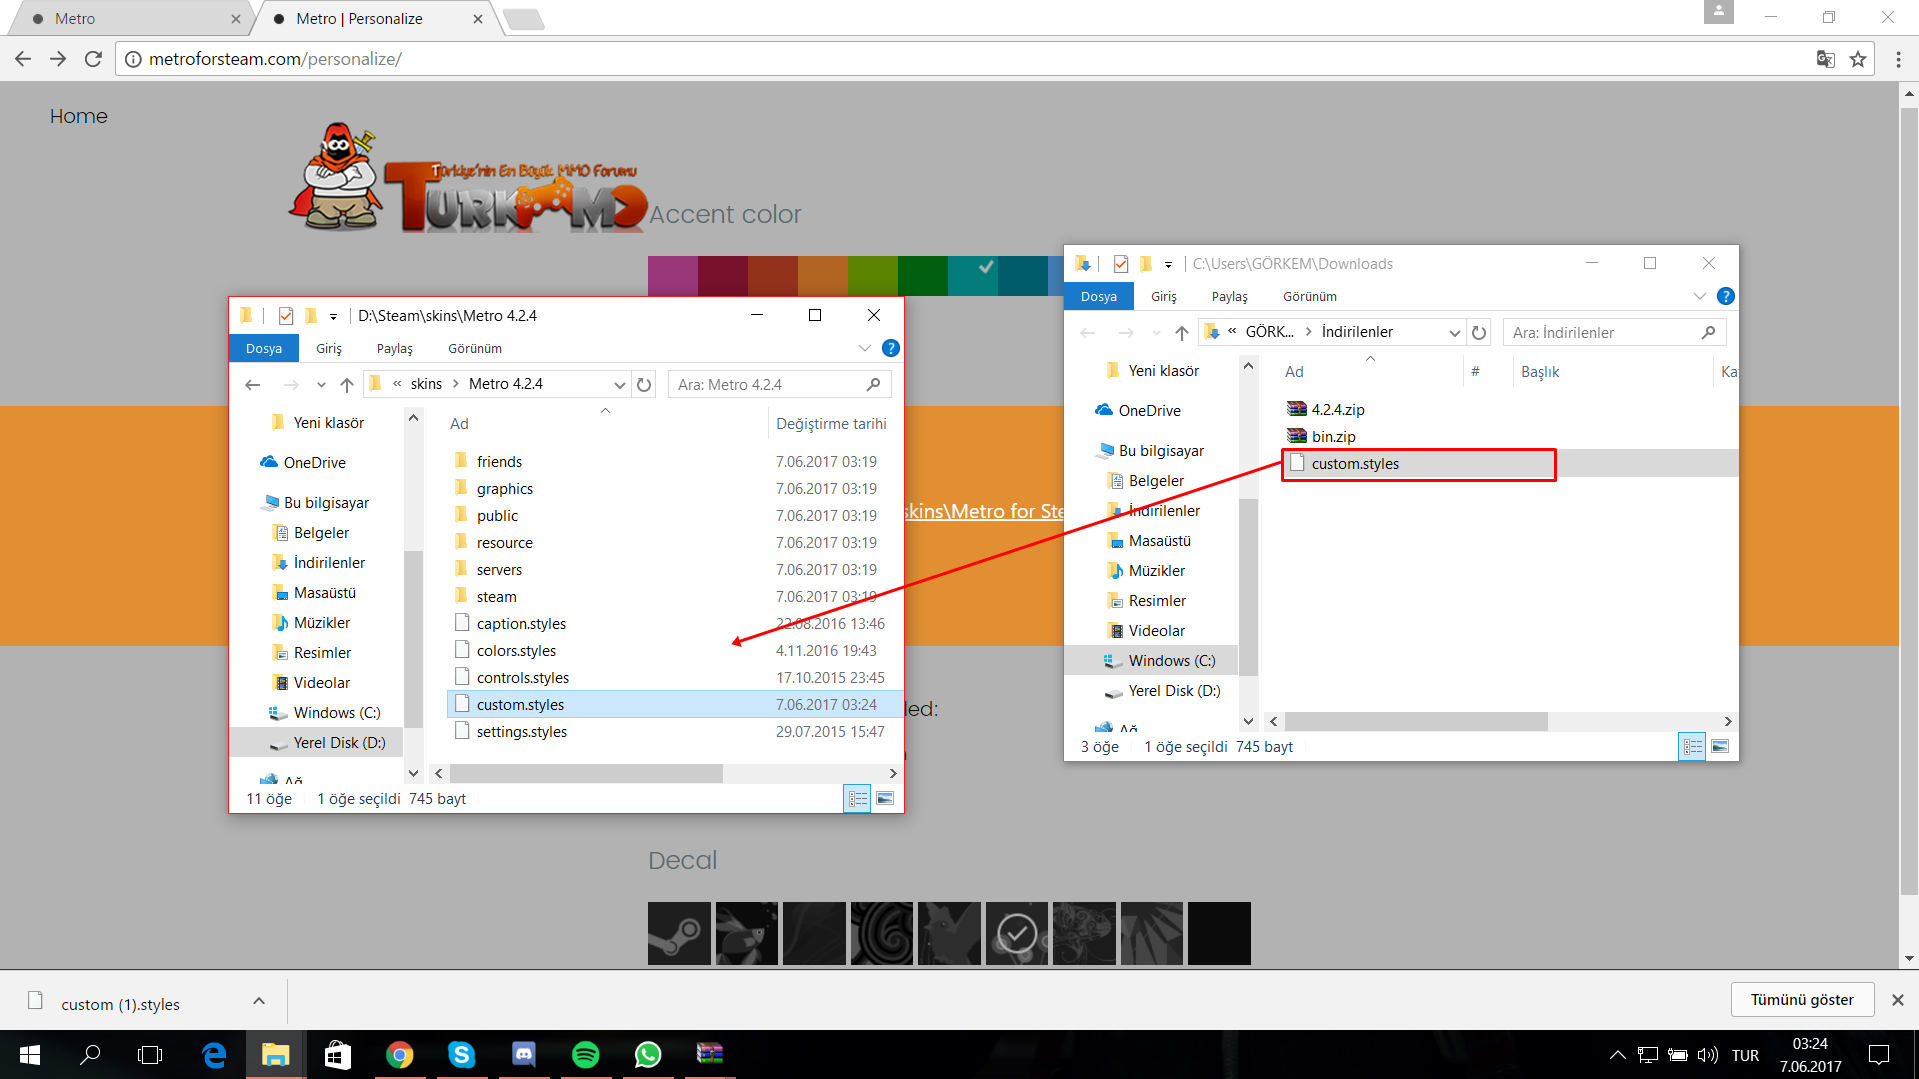The image size is (1919, 1079).
Task: Show hidden system tray icons
Action: (1617, 1054)
